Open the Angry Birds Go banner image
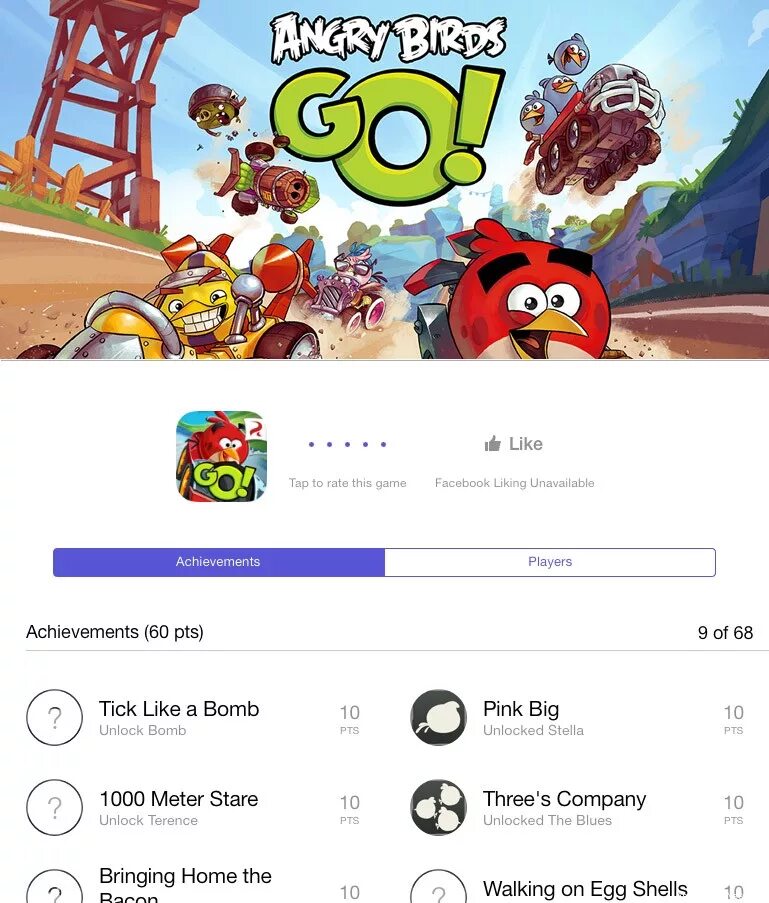The height and width of the screenshot is (903, 769). pyautogui.click(x=384, y=180)
